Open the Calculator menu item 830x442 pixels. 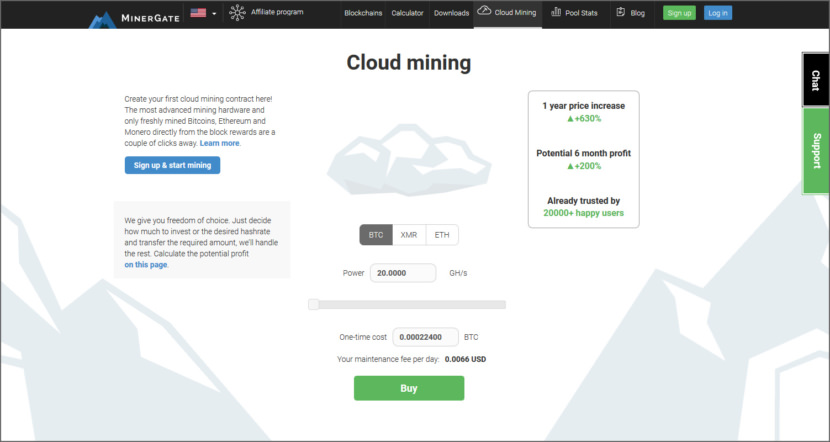[407, 13]
